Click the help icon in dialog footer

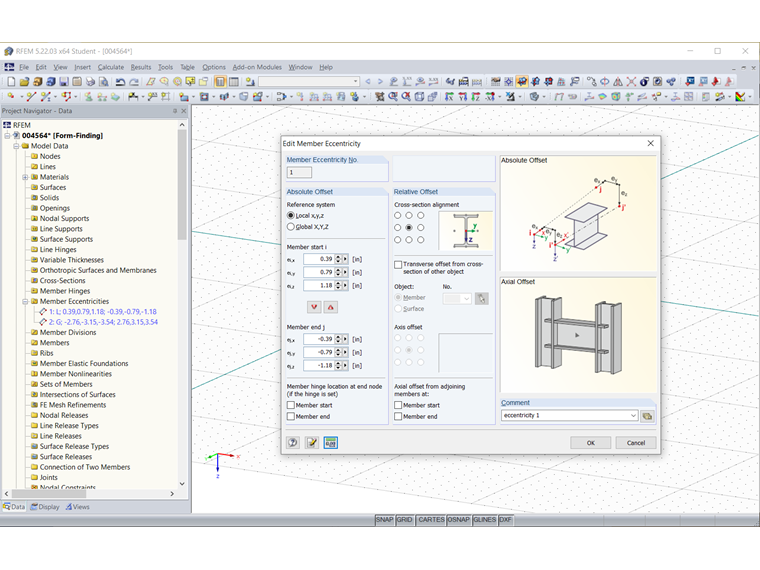point(293,443)
